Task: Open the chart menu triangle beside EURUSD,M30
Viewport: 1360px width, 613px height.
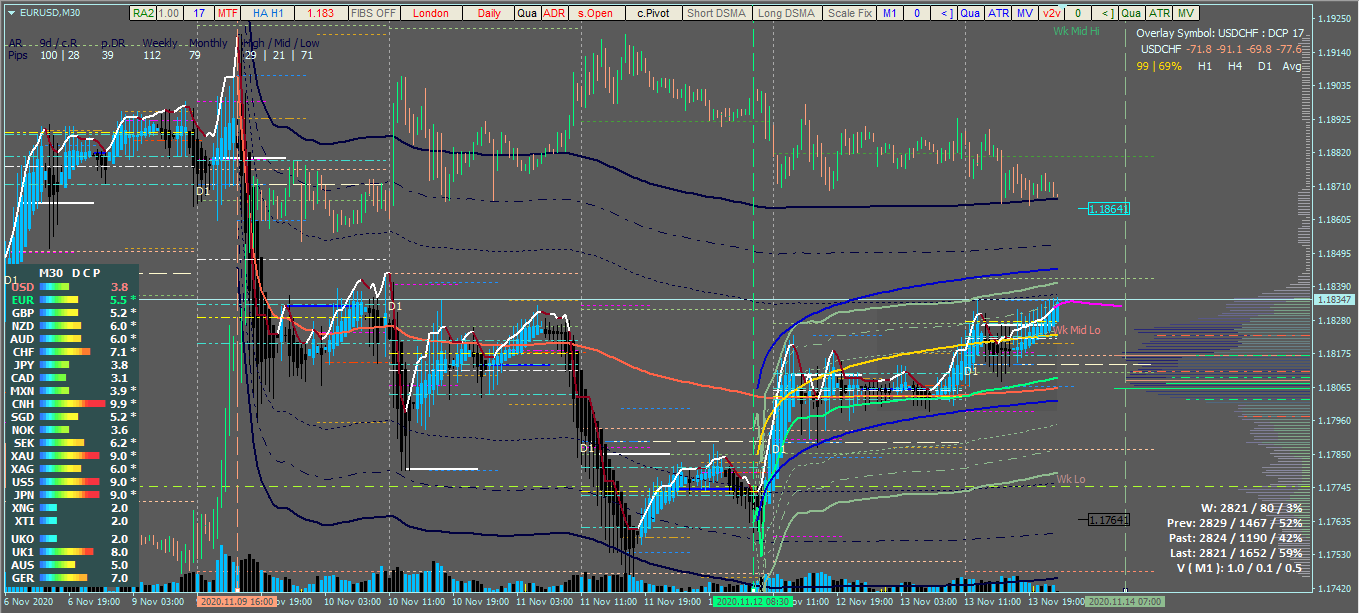Action: 10,13
